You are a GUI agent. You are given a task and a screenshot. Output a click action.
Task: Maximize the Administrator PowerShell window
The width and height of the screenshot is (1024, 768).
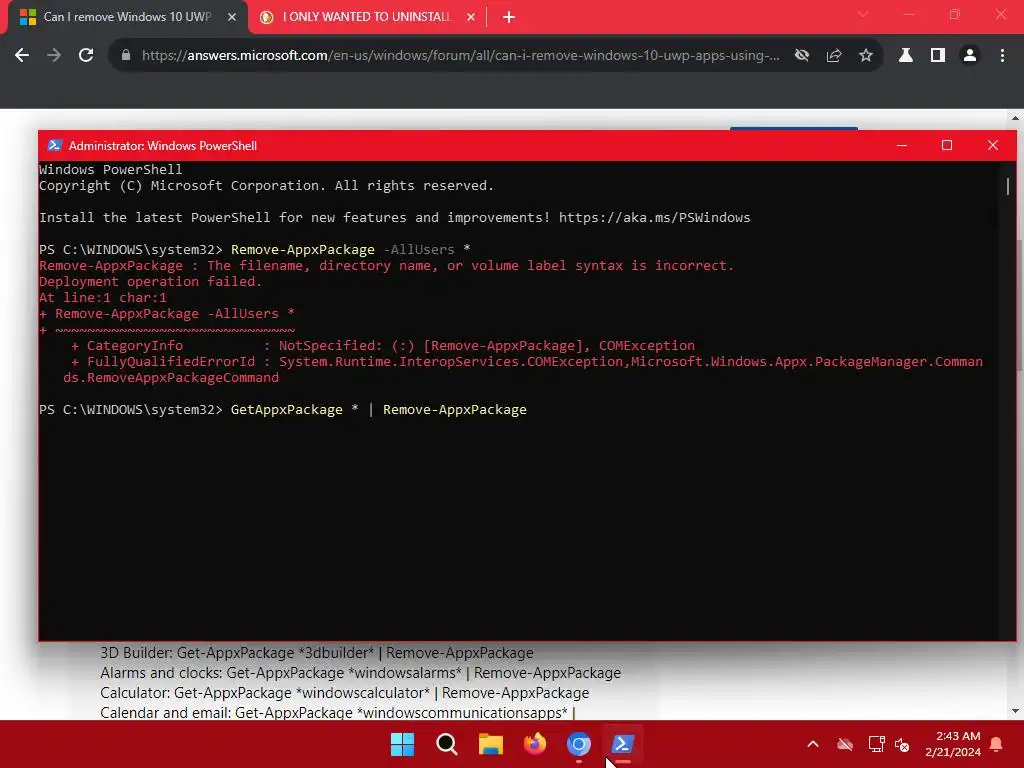[947, 145]
